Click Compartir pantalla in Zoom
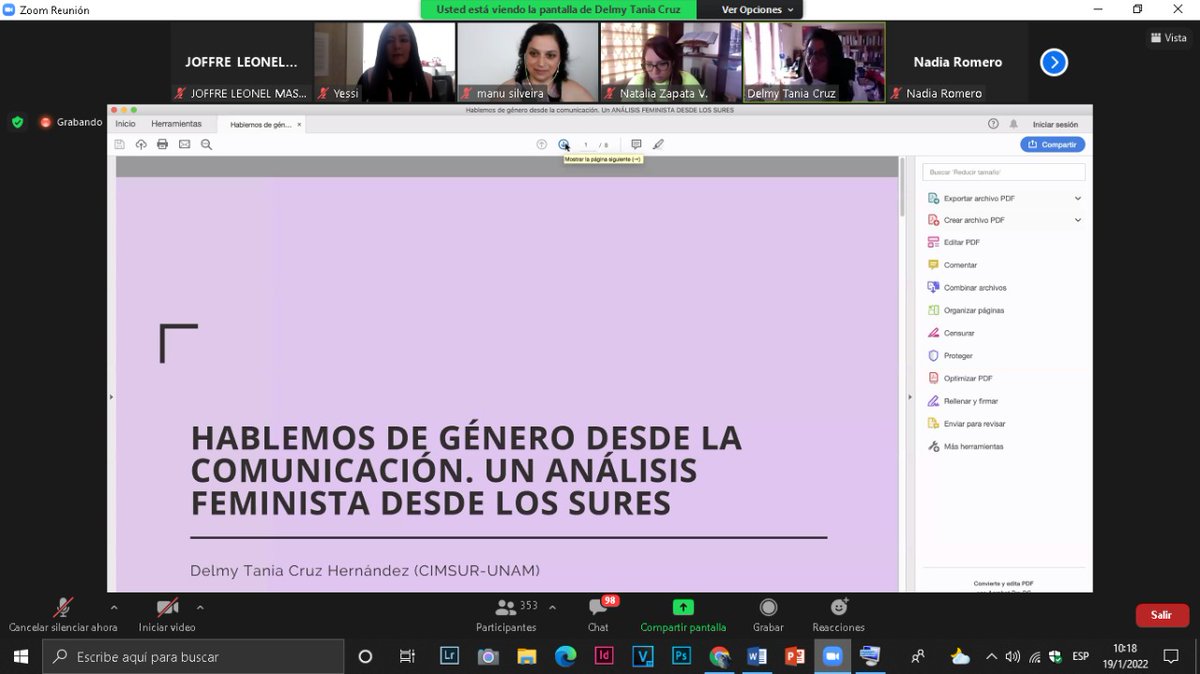This screenshot has width=1200, height=674. [683, 615]
